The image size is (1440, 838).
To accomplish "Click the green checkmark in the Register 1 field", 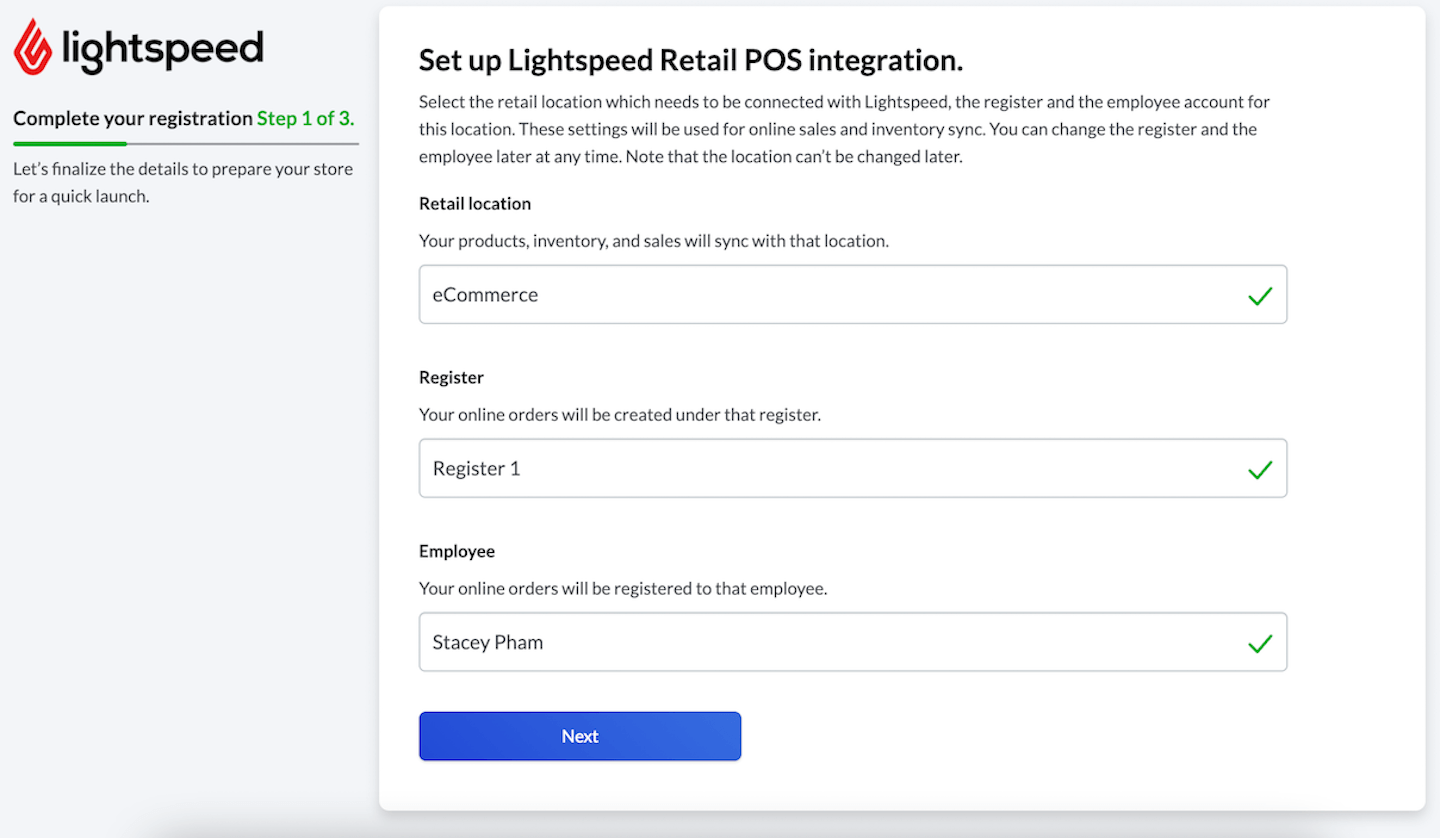I will [1260, 469].
